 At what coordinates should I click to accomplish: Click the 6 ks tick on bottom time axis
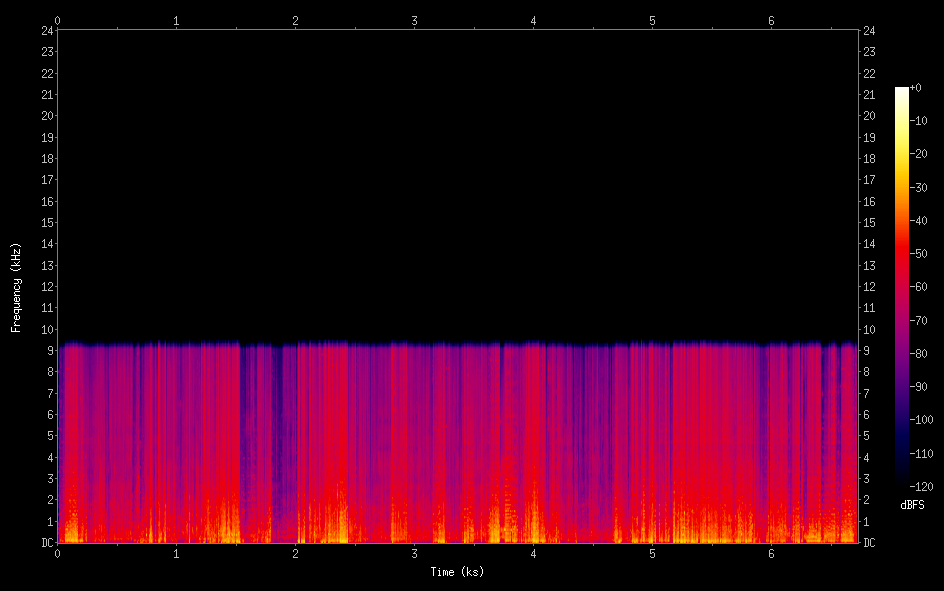tap(771, 553)
